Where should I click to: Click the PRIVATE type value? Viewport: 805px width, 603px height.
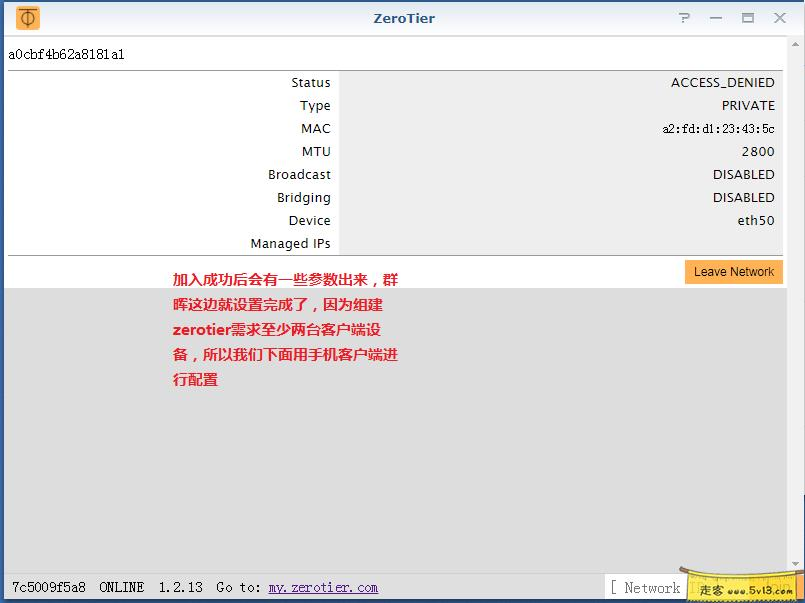[748, 106]
